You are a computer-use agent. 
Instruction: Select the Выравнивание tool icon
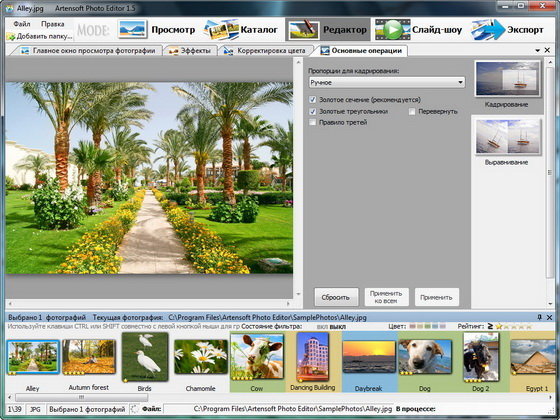point(507,137)
